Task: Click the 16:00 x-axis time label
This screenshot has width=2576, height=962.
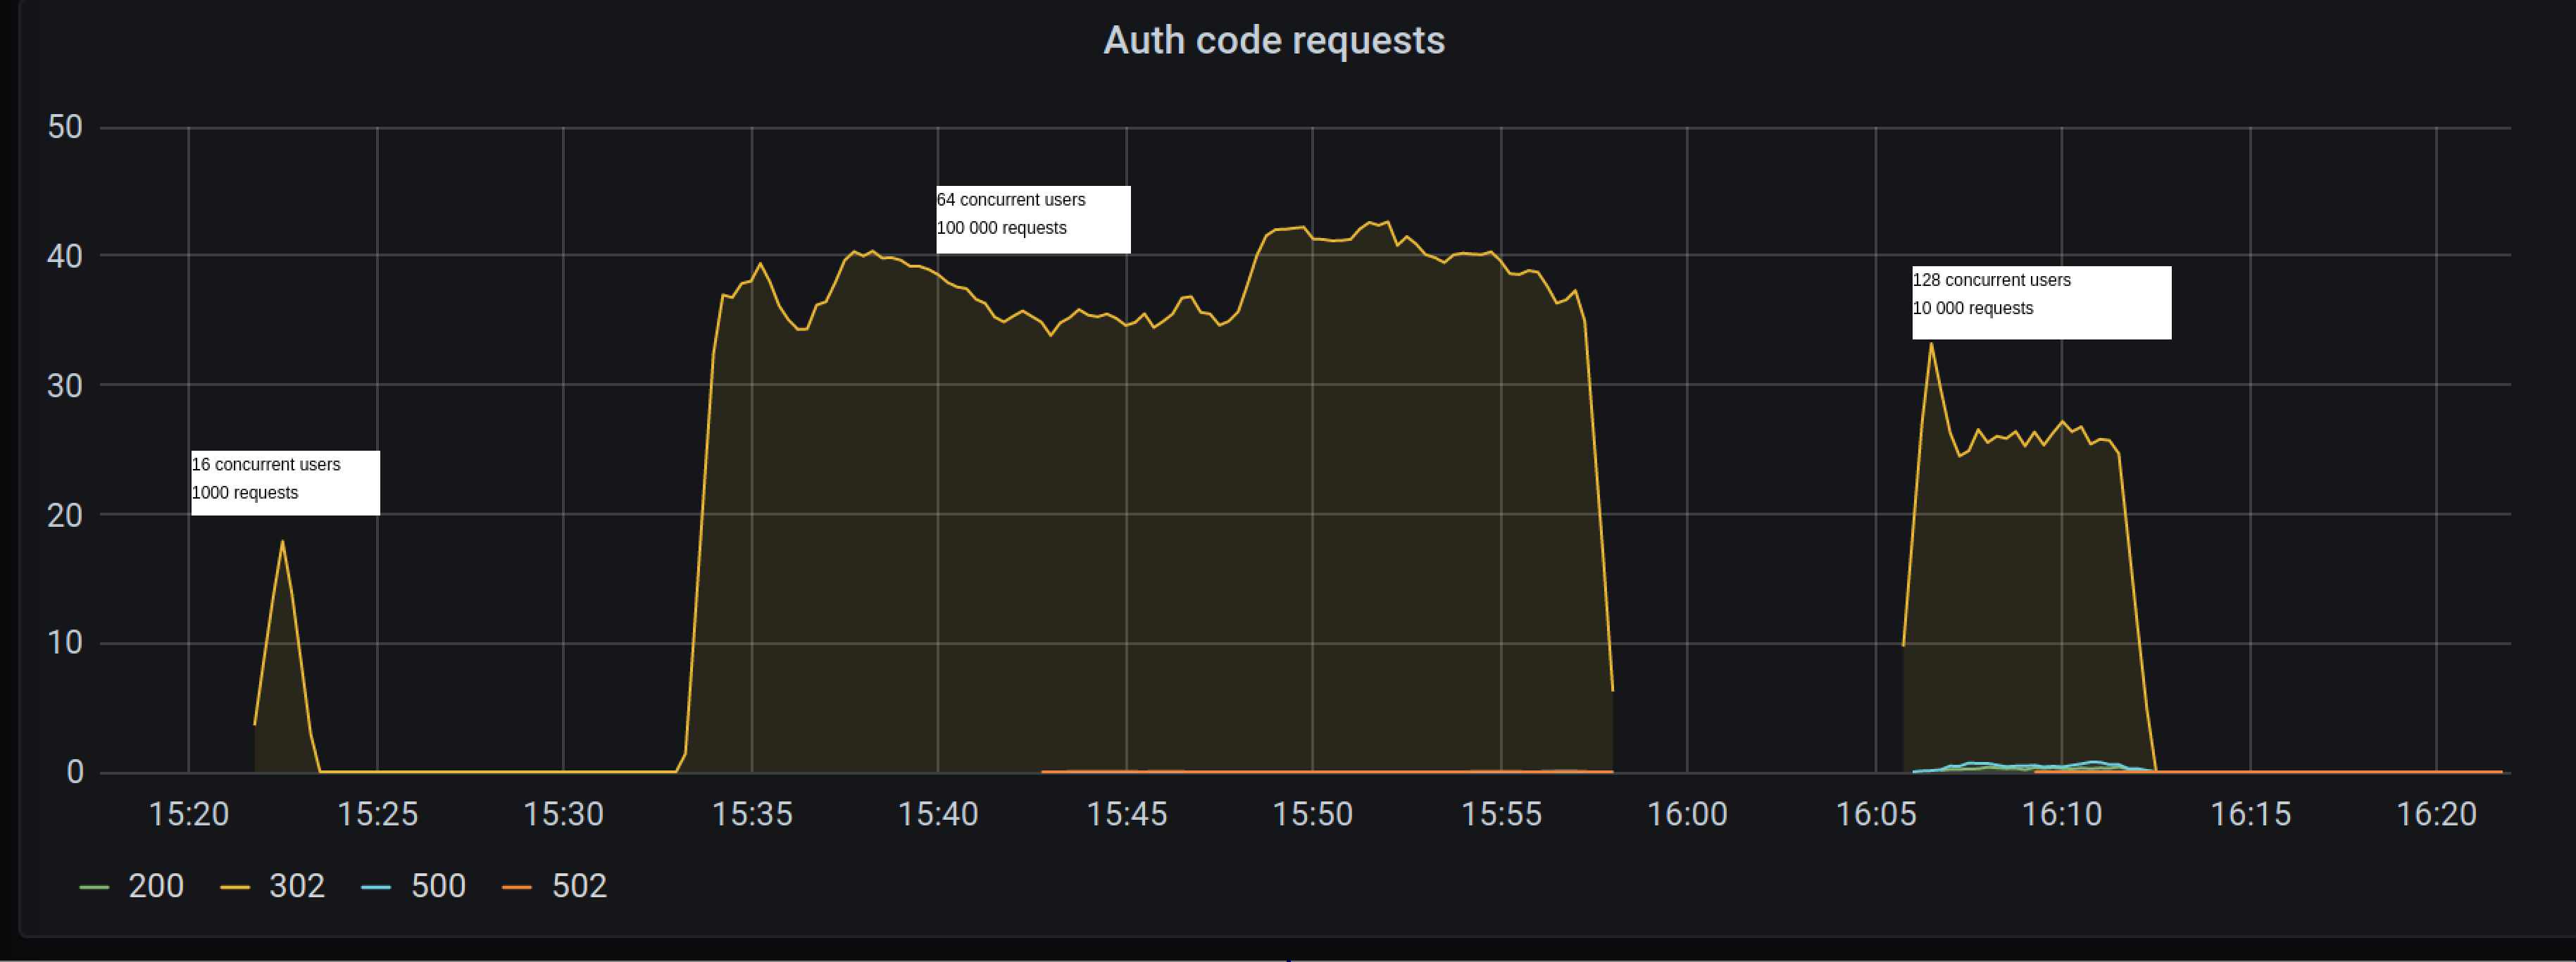Action: pos(1687,814)
